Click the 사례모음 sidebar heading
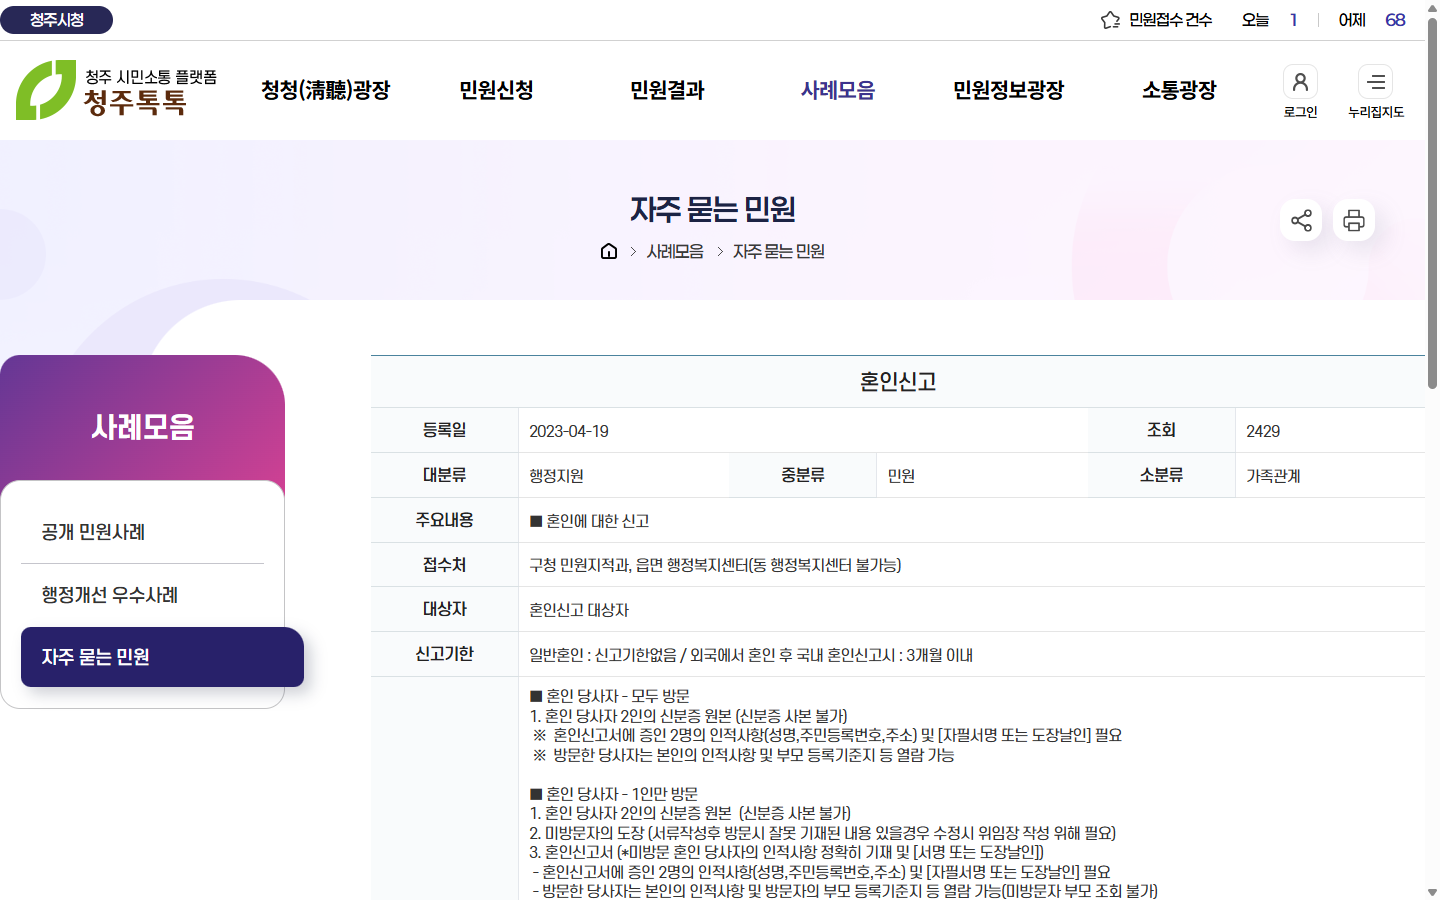This screenshot has width=1440, height=900. click(142, 427)
